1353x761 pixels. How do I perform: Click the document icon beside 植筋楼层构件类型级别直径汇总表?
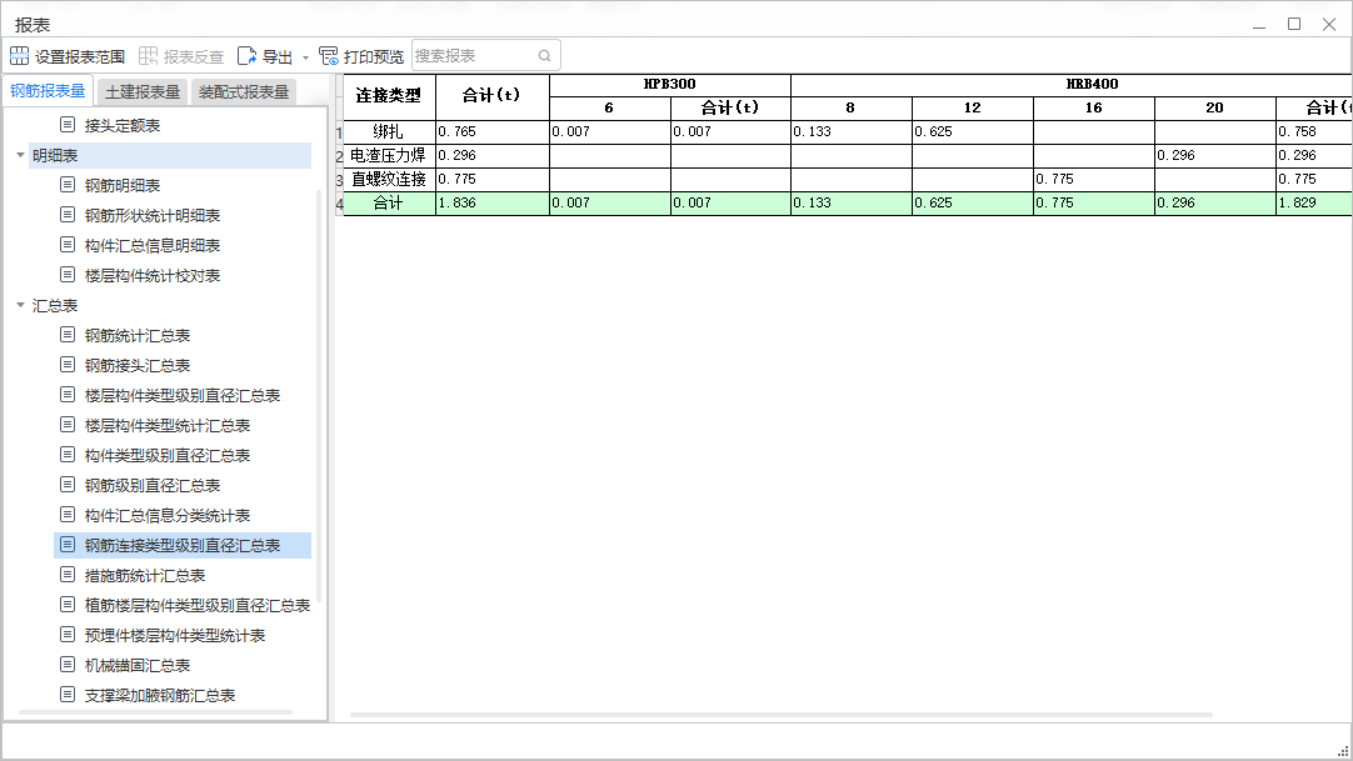[x=67, y=605]
